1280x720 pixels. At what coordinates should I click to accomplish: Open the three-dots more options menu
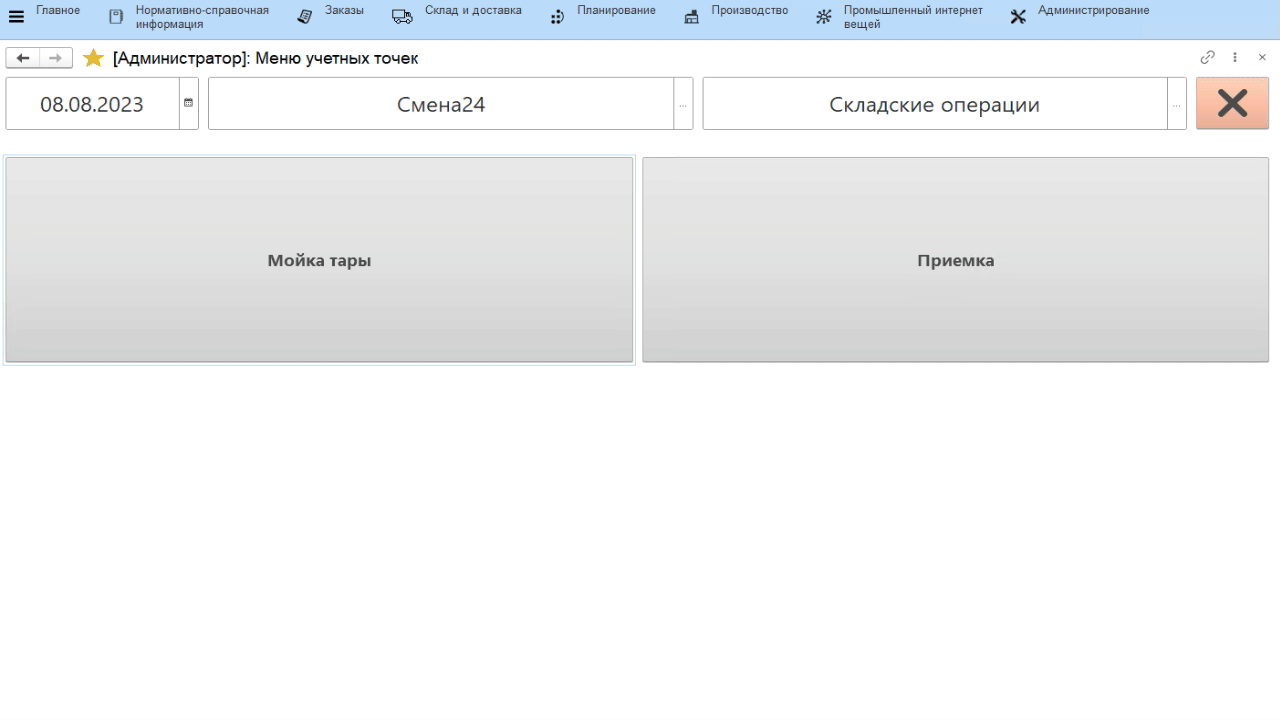1235,58
